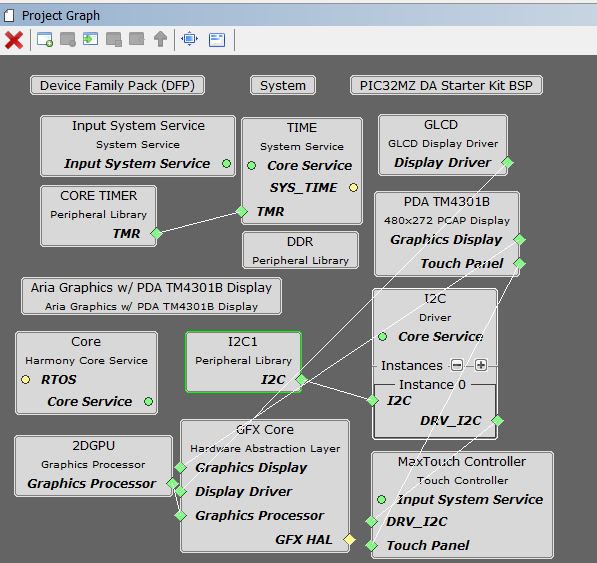Click the gray up arrow toolbar icon

click(x=160, y=39)
